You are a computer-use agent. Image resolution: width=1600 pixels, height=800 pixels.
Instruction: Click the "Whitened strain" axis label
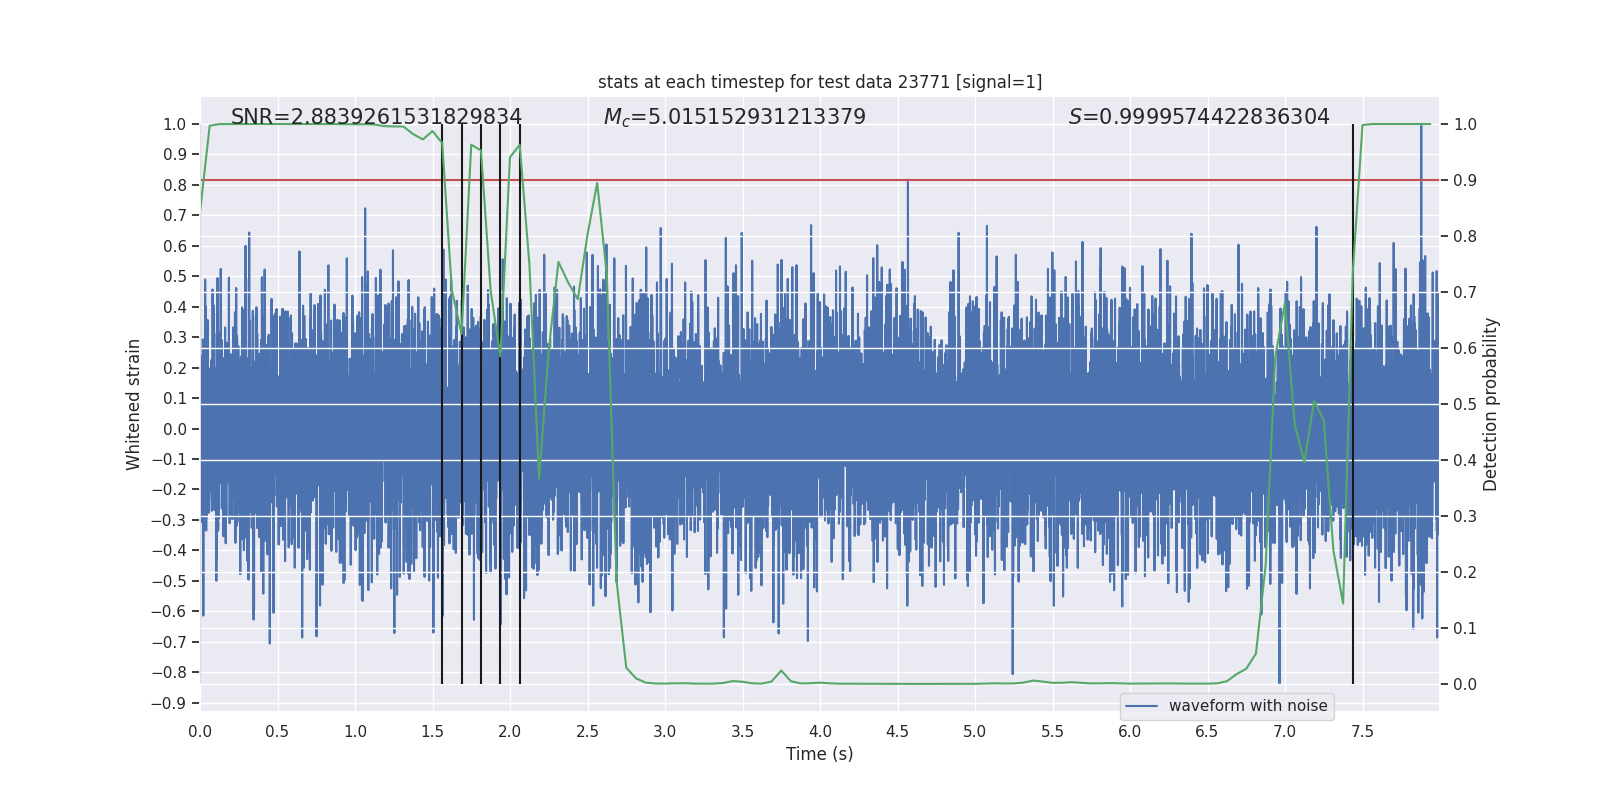point(133,404)
